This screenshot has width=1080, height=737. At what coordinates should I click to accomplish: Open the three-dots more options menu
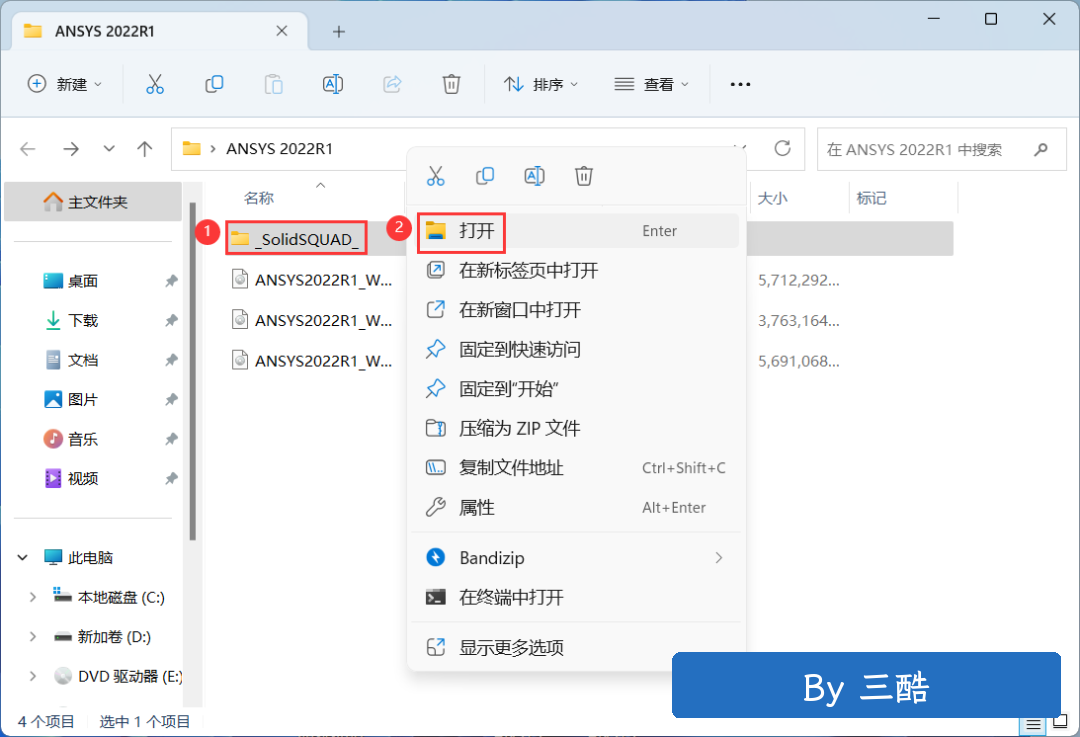tap(740, 84)
